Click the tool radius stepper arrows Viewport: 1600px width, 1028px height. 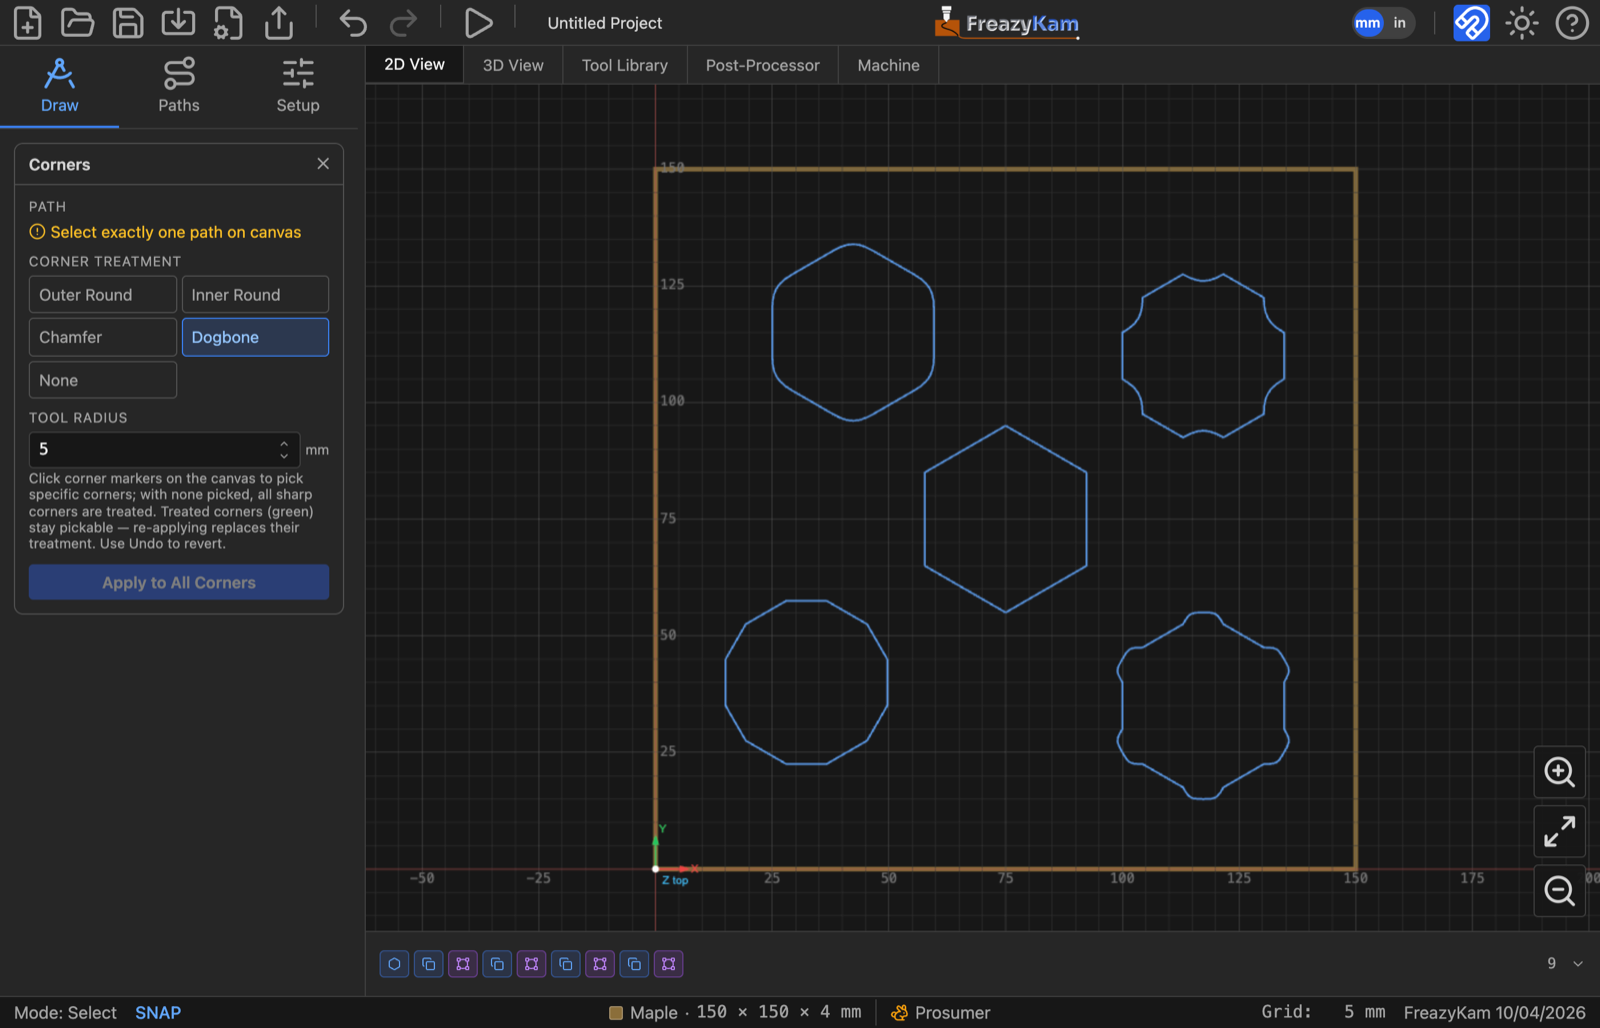click(x=284, y=449)
